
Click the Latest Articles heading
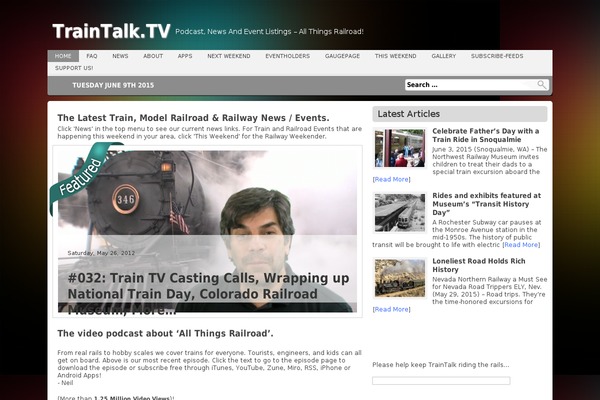(409, 114)
